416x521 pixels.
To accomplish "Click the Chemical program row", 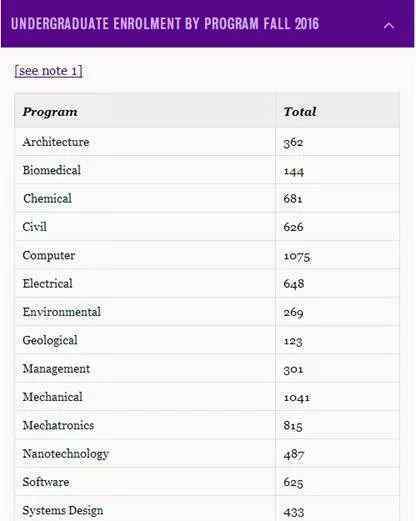I will coord(207,199).
